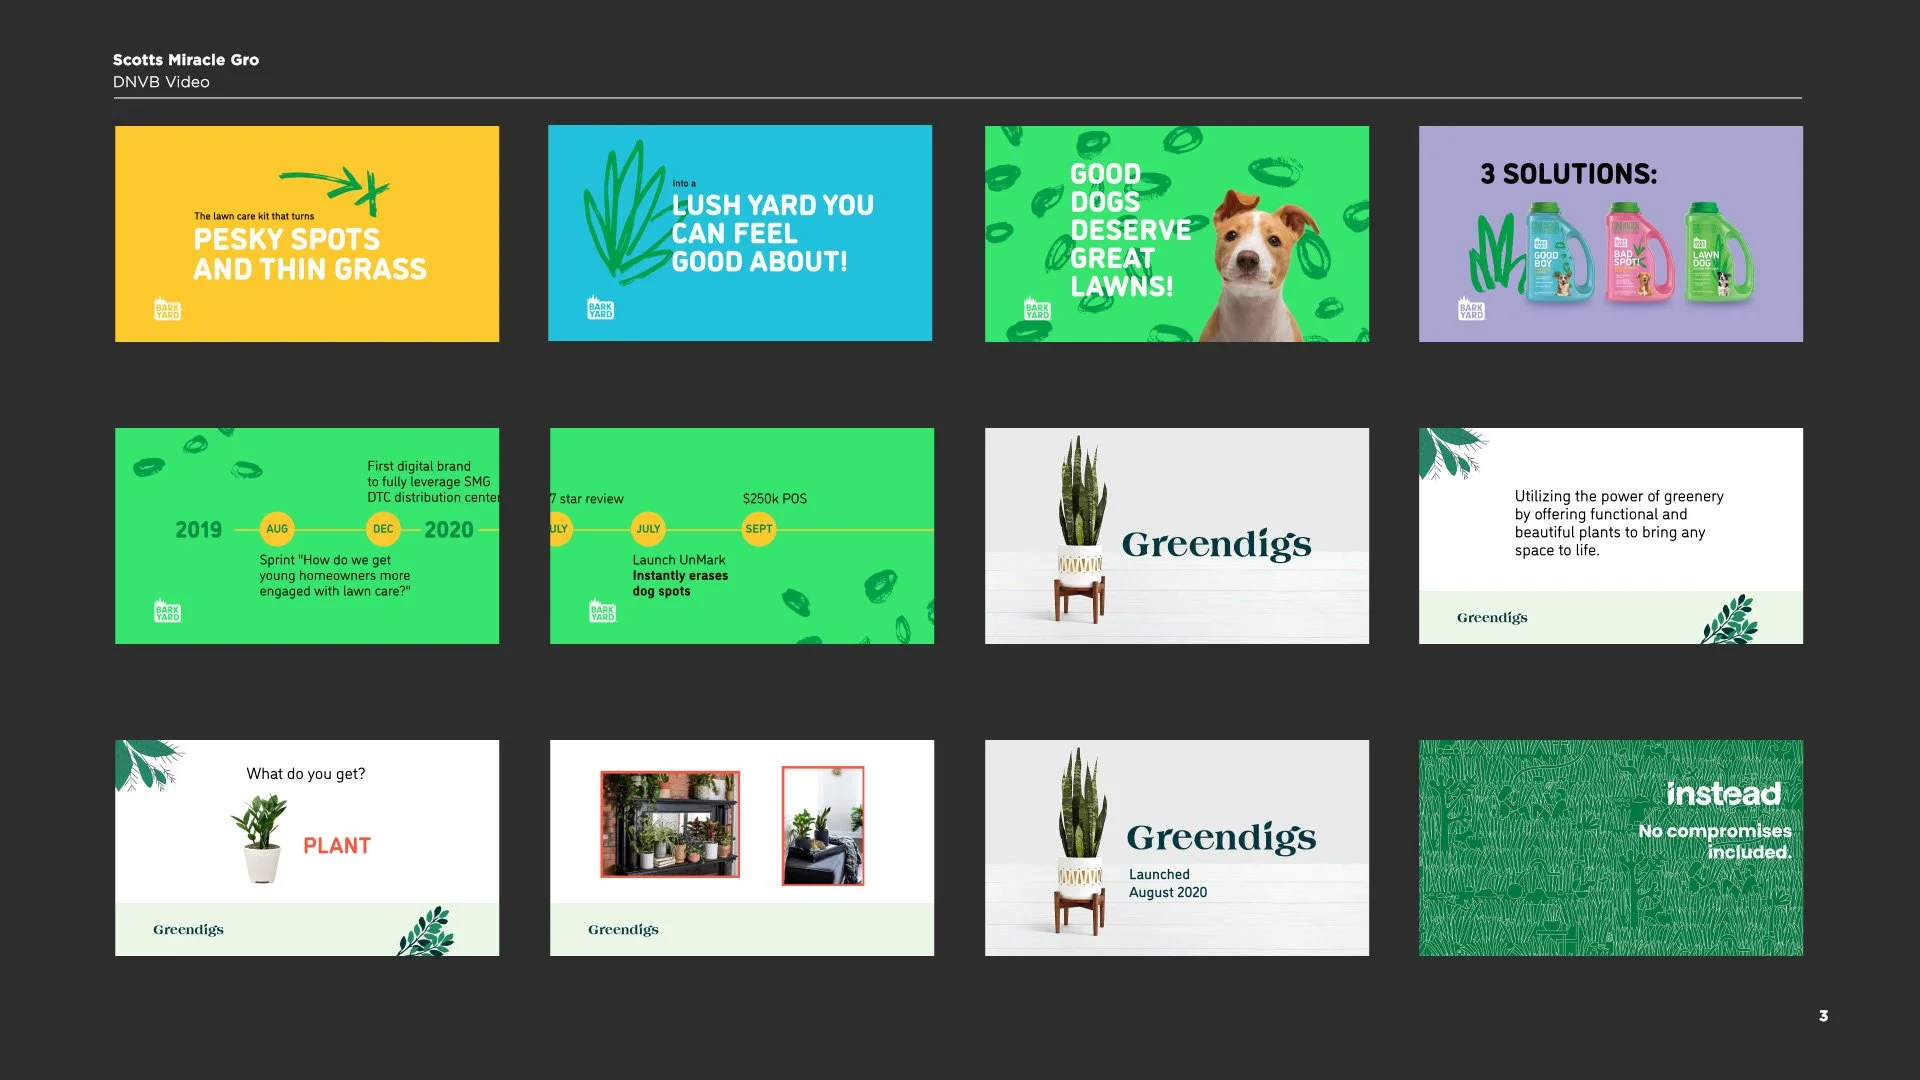Click the red PLANT label text
This screenshot has width=1920, height=1080.
pos(337,846)
